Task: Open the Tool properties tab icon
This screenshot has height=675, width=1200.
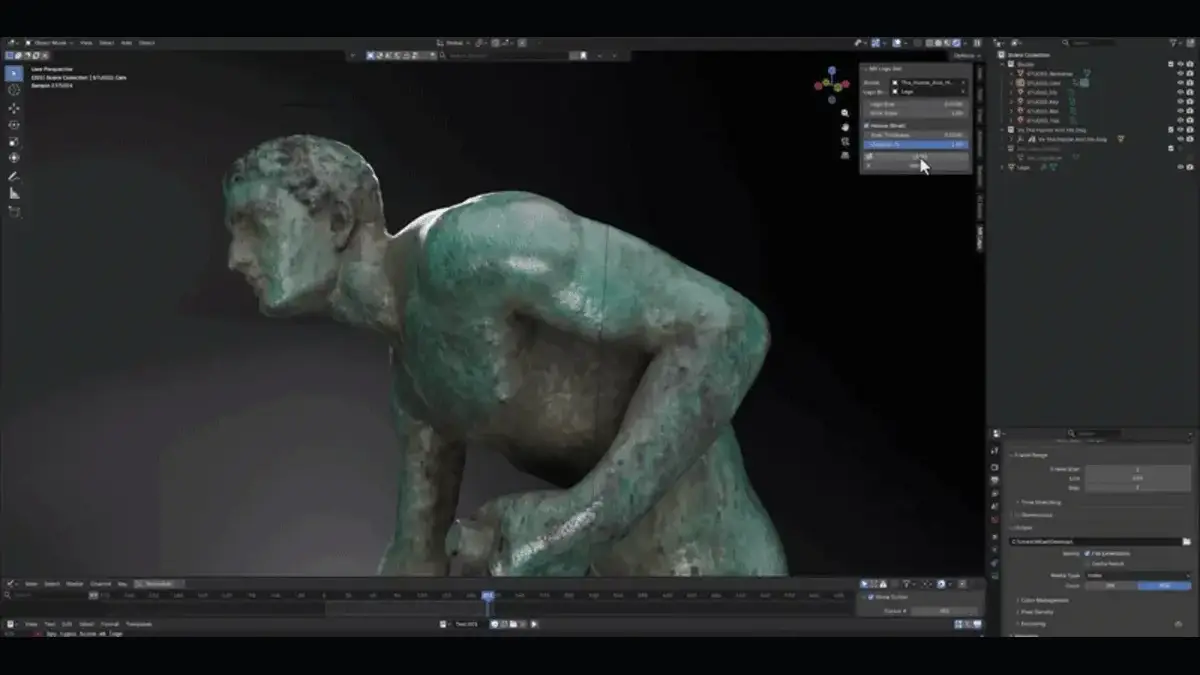Action: click(995, 451)
